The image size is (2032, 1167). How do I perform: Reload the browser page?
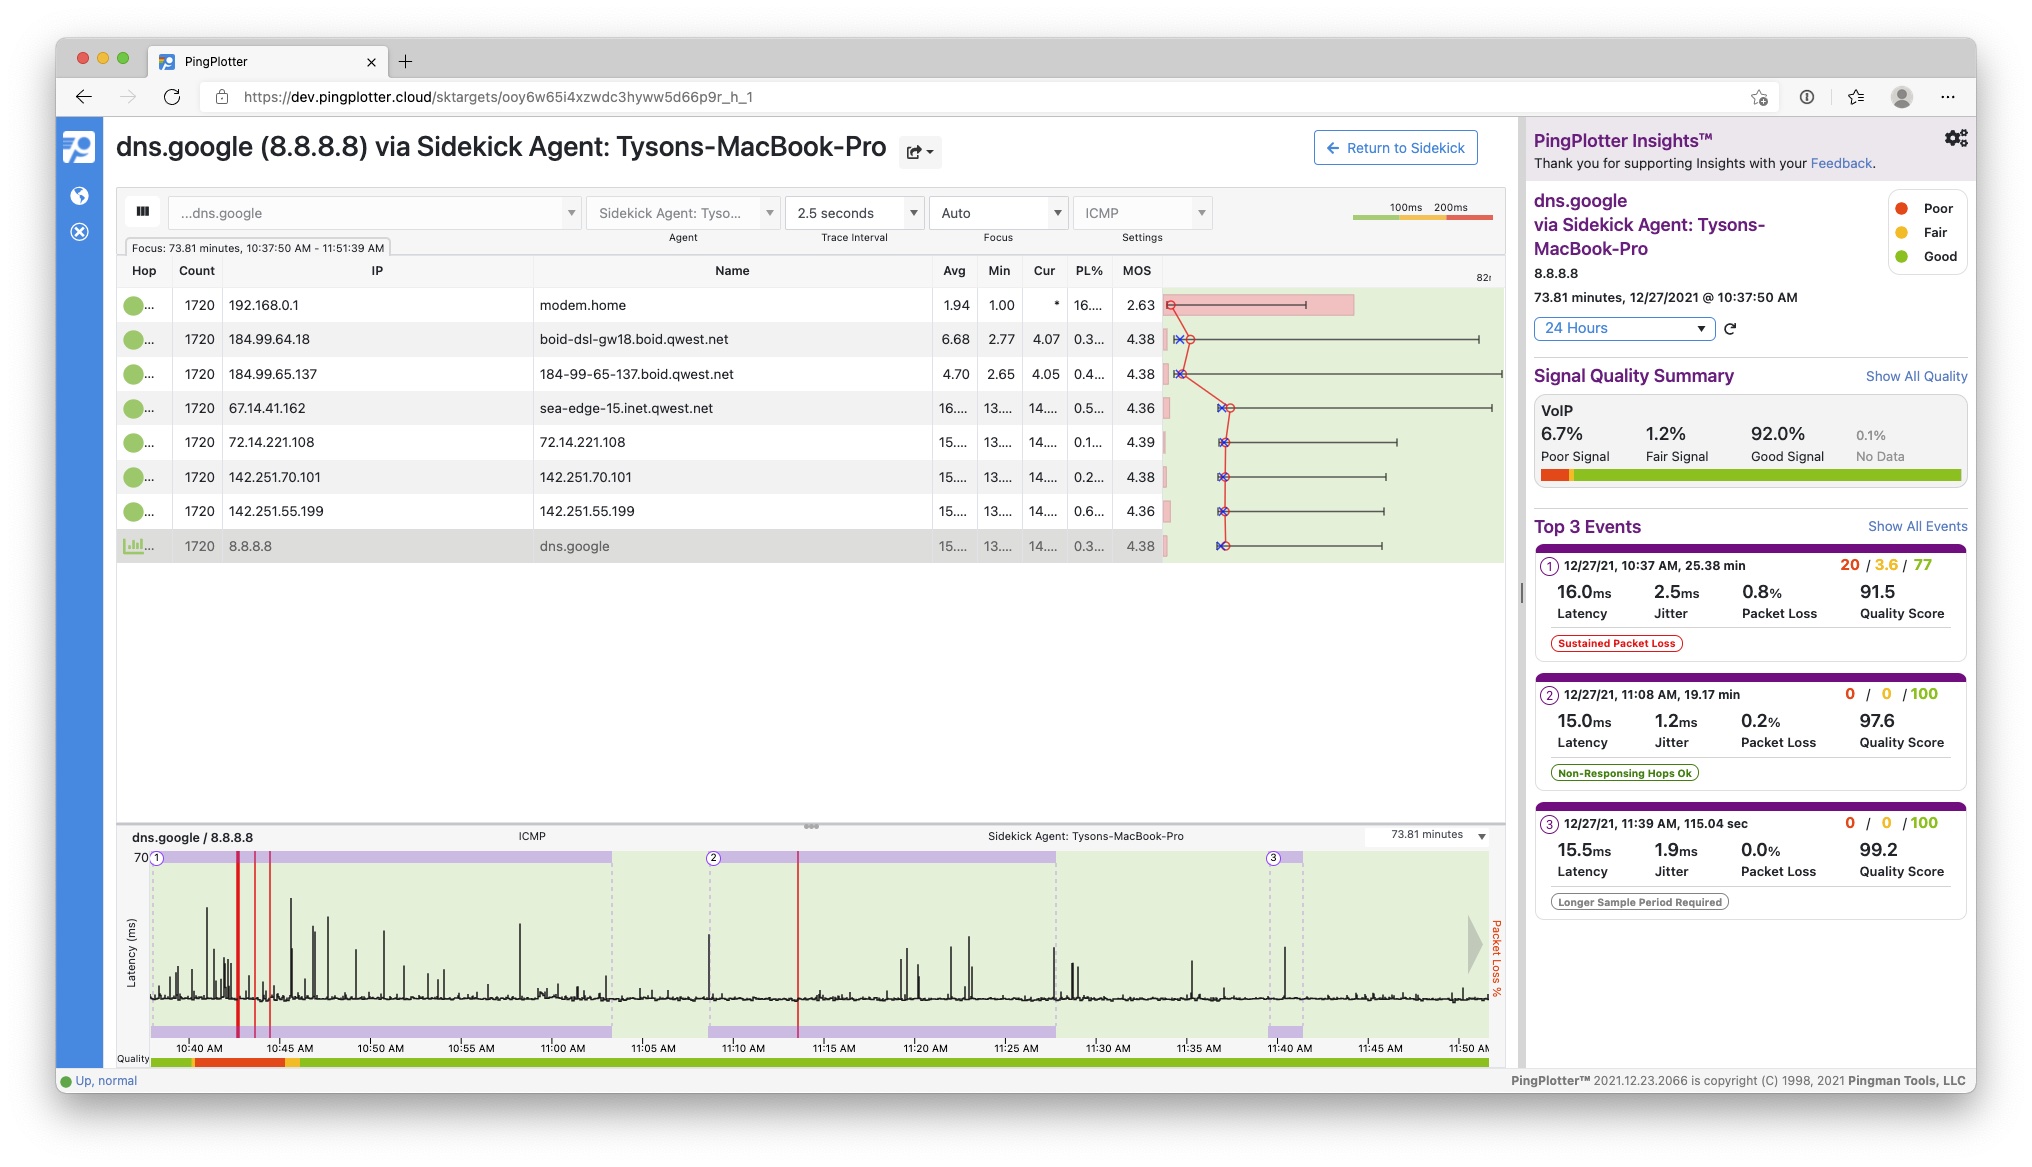[172, 97]
